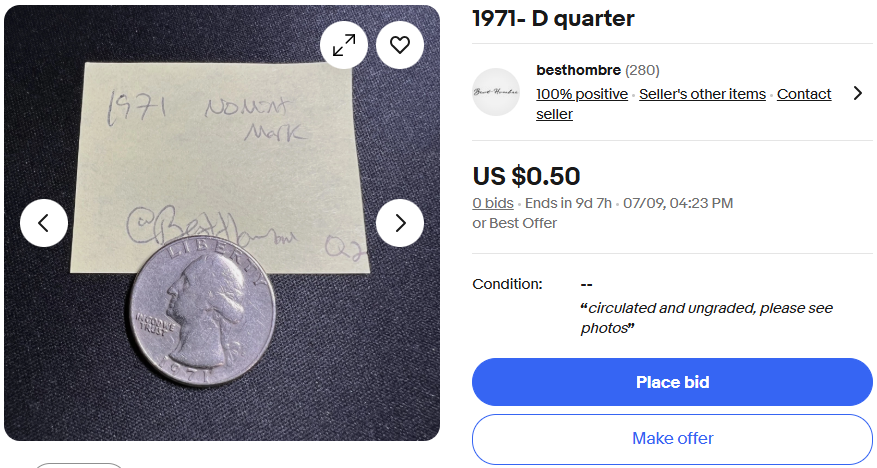Add listing to watchlist with heart icon
This screenshot has height=468, width=877.
[x=400, y=45]
